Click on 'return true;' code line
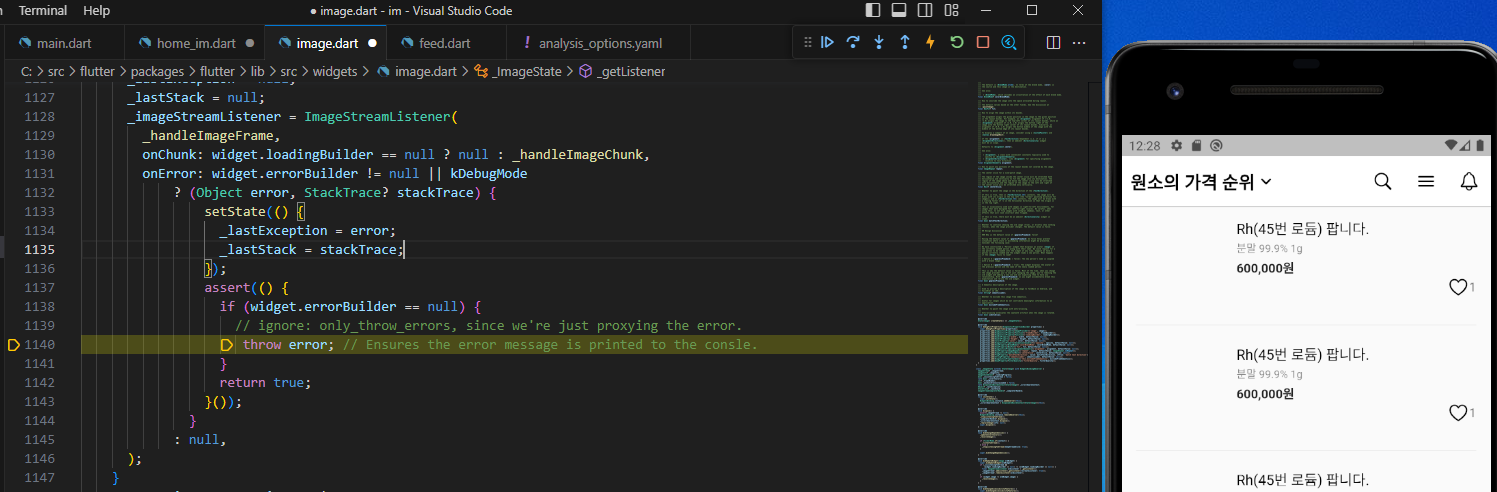Viewport: 1497px width, 492px height. [x=266, y=382]
